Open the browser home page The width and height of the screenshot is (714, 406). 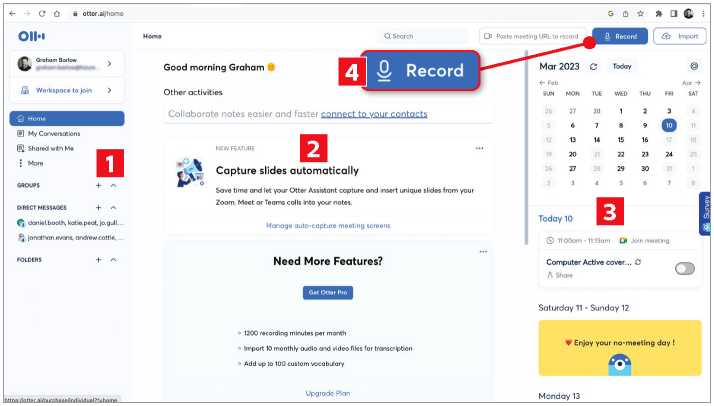[x=57, y=14]
